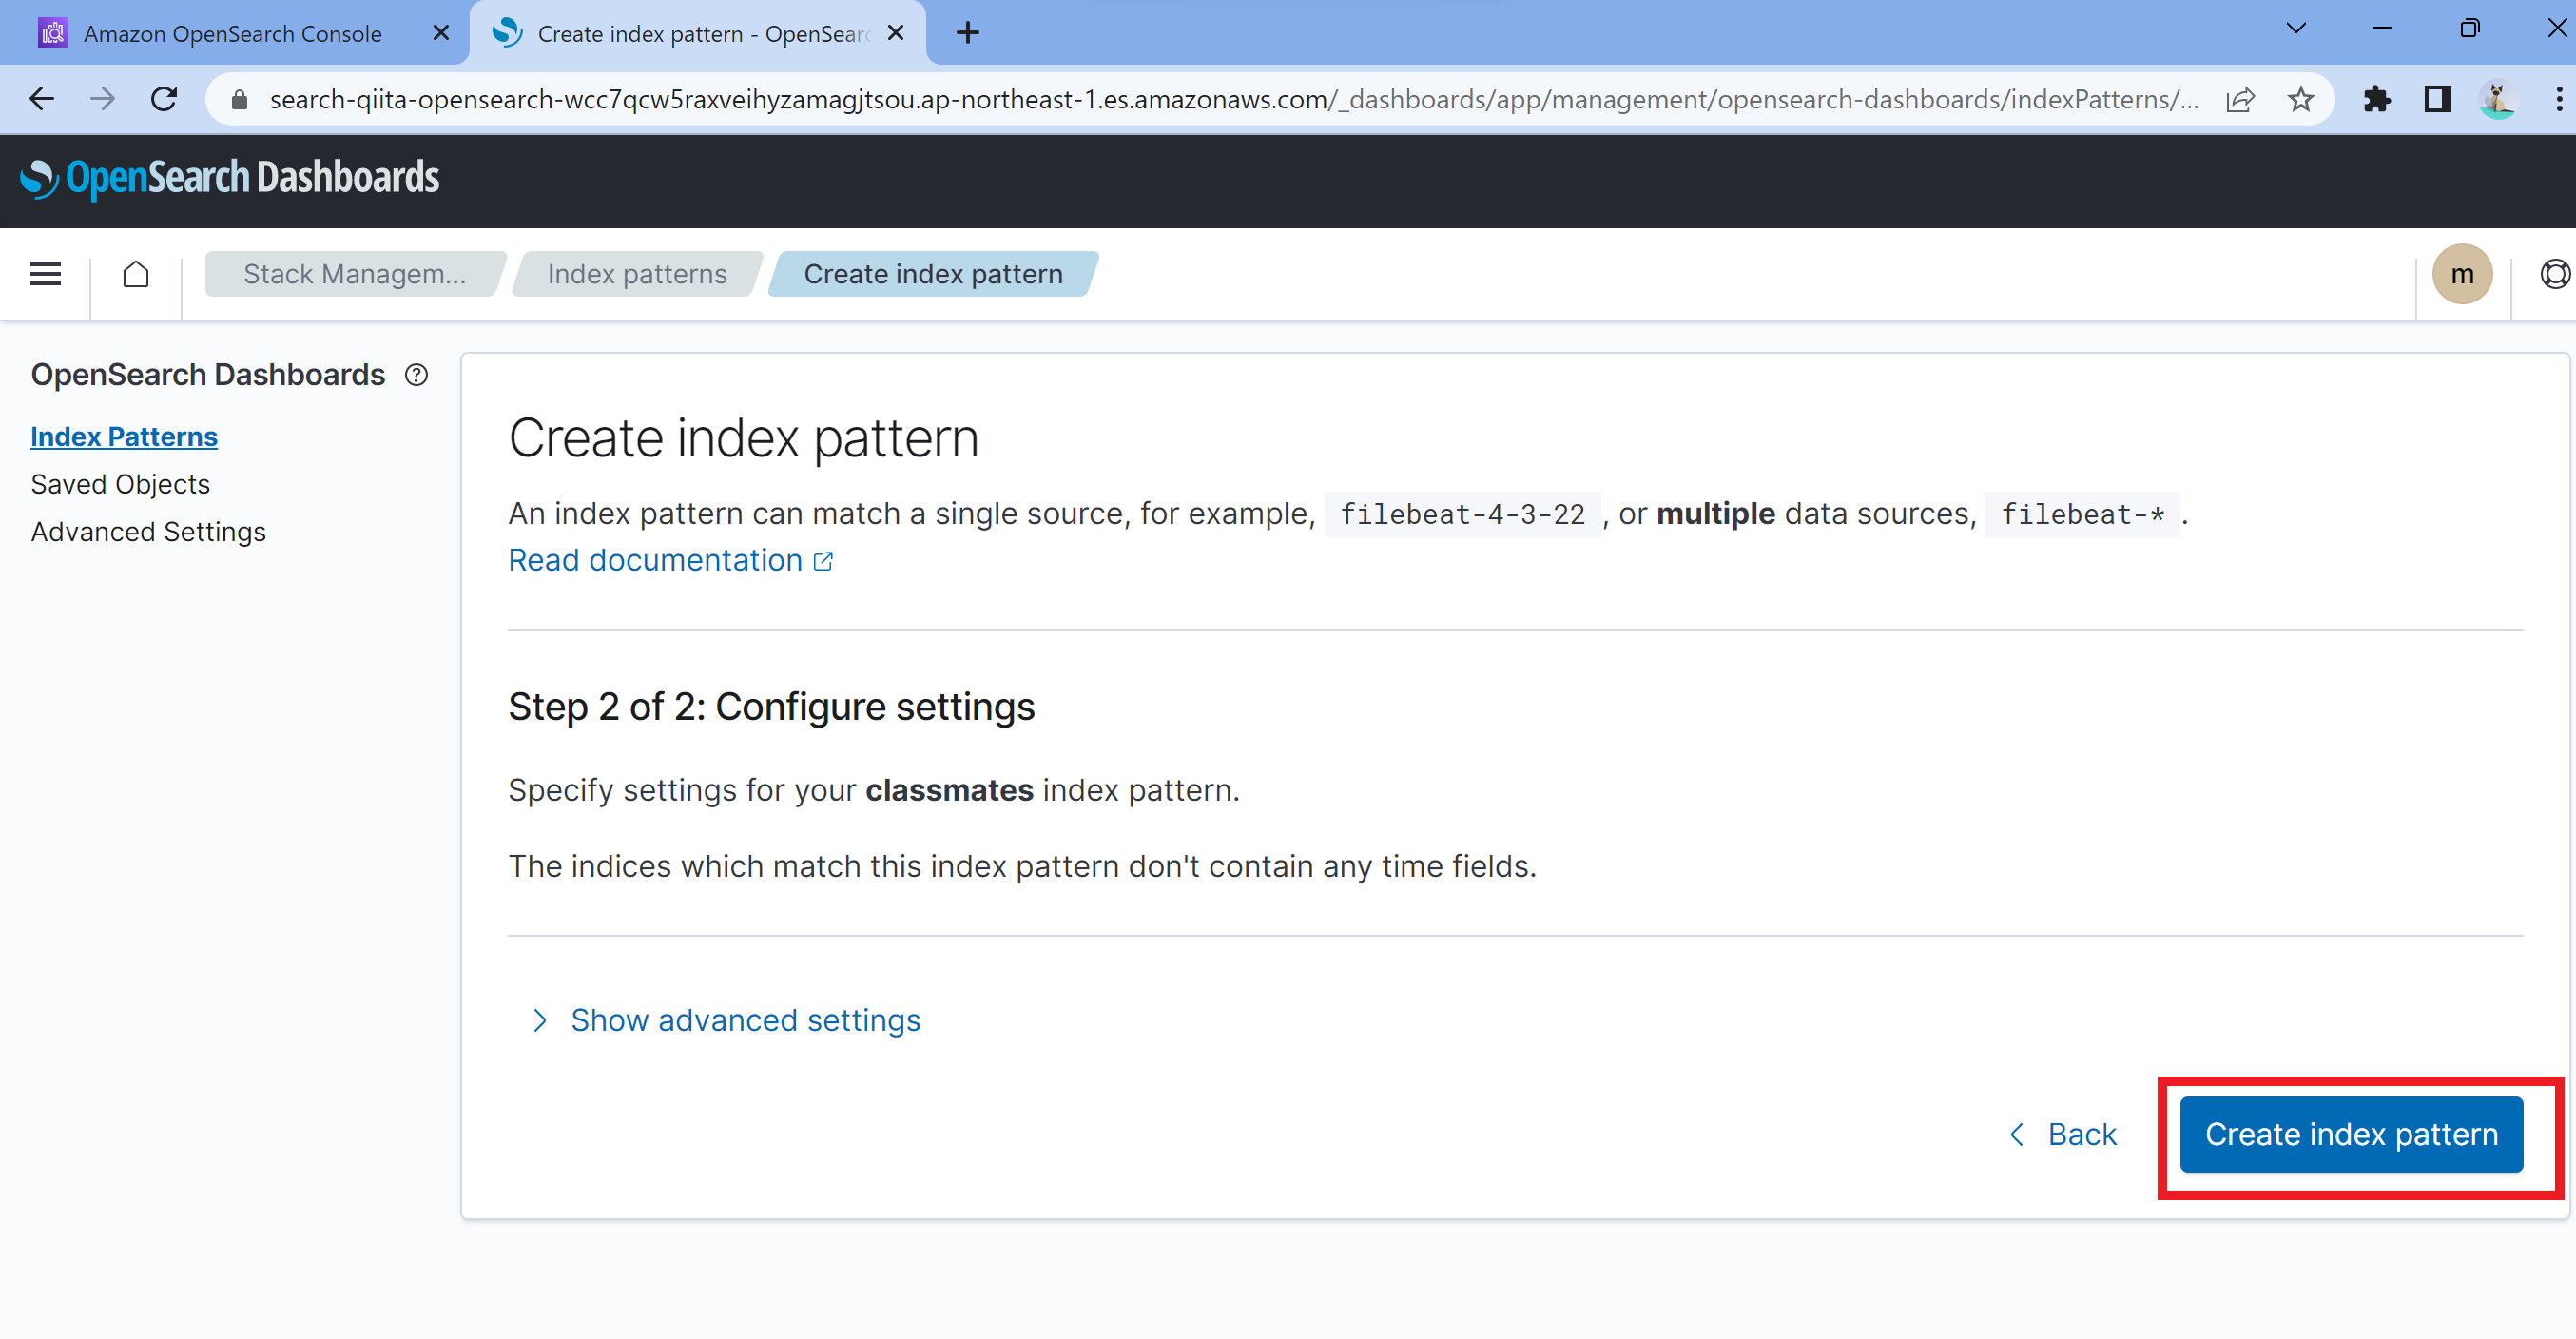Click the user avatar 'm'
The image size is (2576, 1339).
pyautogui.click(x=2461, y=274)
